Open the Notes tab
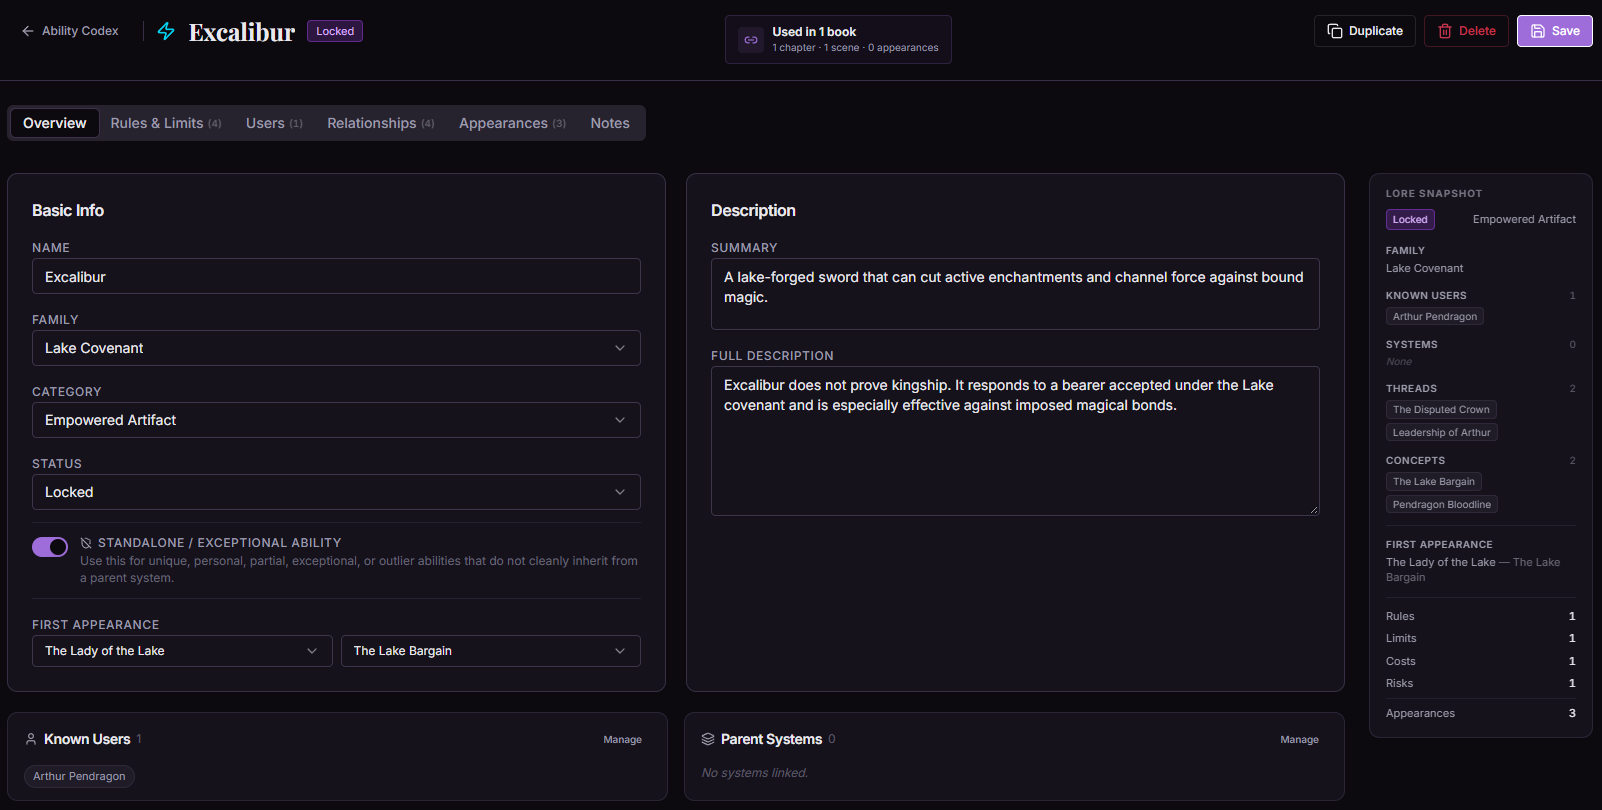This screenshot has height=810, width=1602. point(610,123)
